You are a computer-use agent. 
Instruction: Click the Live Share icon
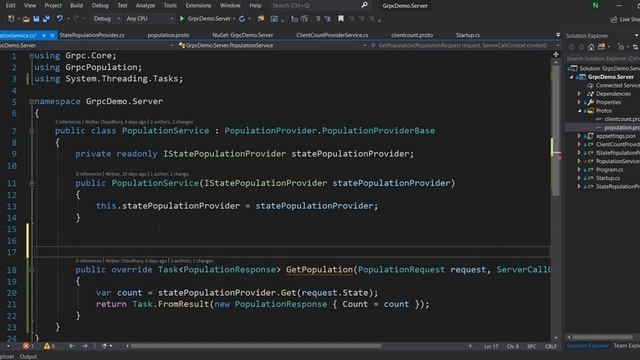pyautogui.click(x=614, y=19)
